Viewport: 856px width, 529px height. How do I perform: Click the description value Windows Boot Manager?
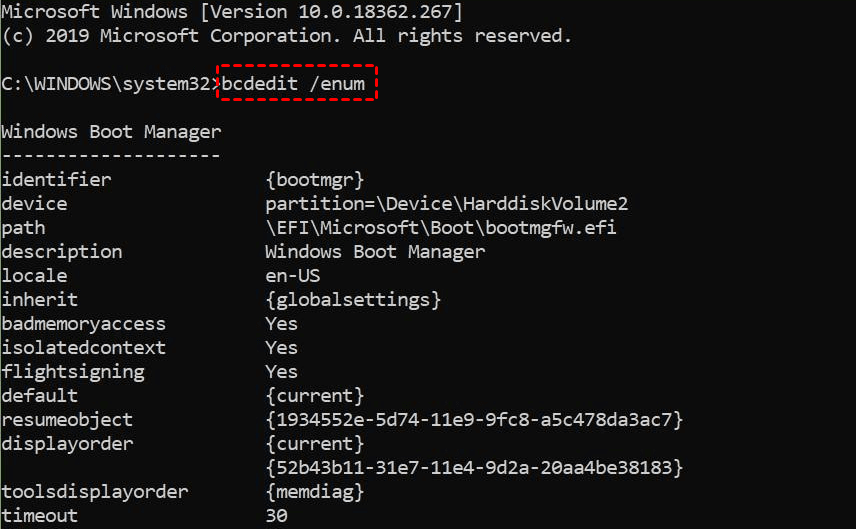[x=375, y=252]
